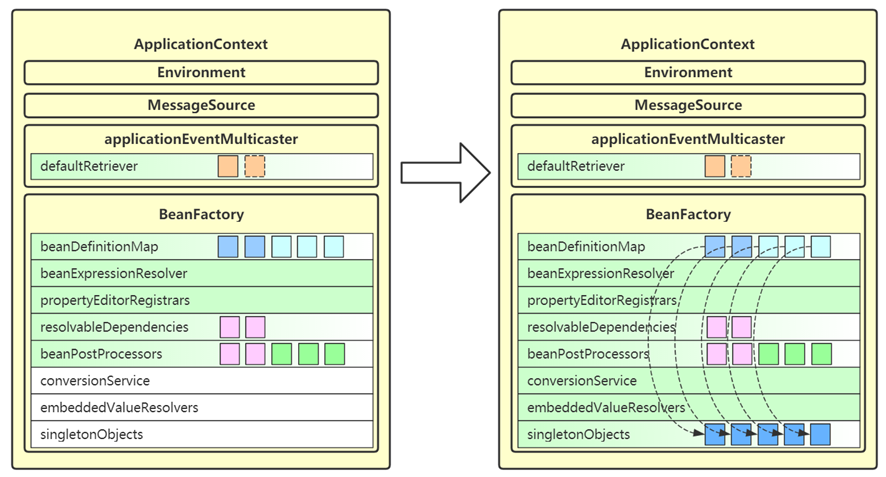Click dashed orange square in right defaultRetriever row

point(741,167)
